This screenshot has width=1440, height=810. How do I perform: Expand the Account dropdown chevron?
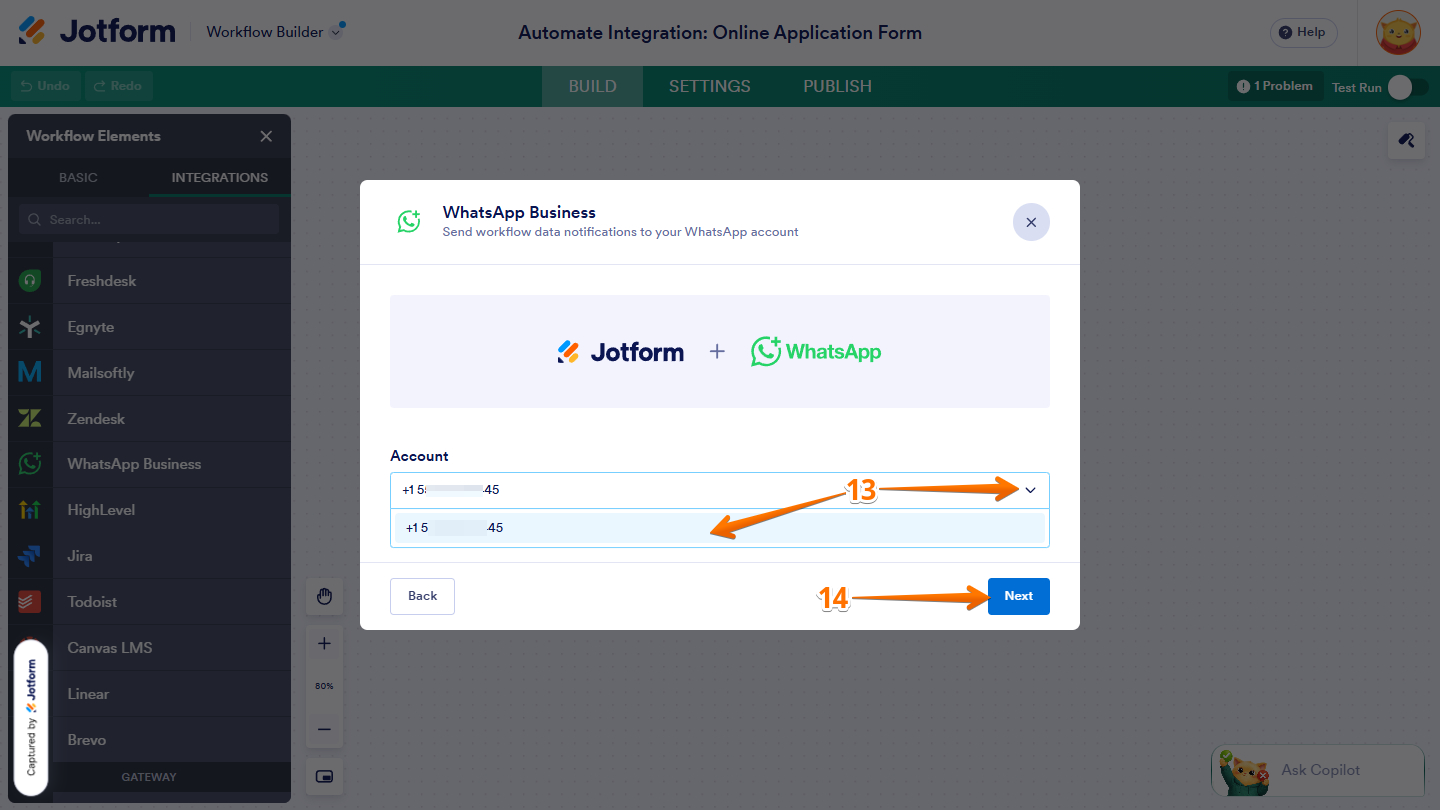(1030, 490)
